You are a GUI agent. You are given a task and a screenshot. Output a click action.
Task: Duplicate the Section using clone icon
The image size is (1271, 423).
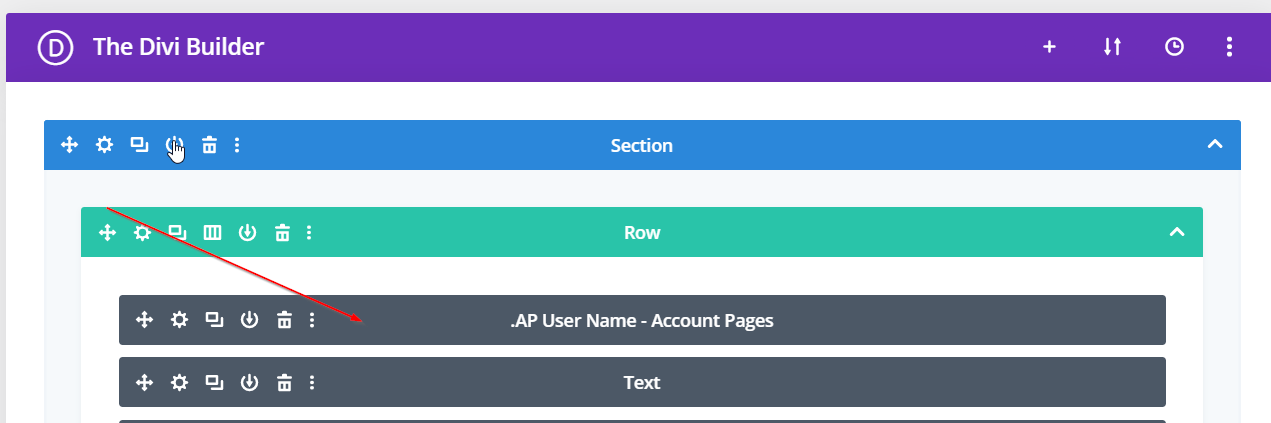tap(139, 145)
